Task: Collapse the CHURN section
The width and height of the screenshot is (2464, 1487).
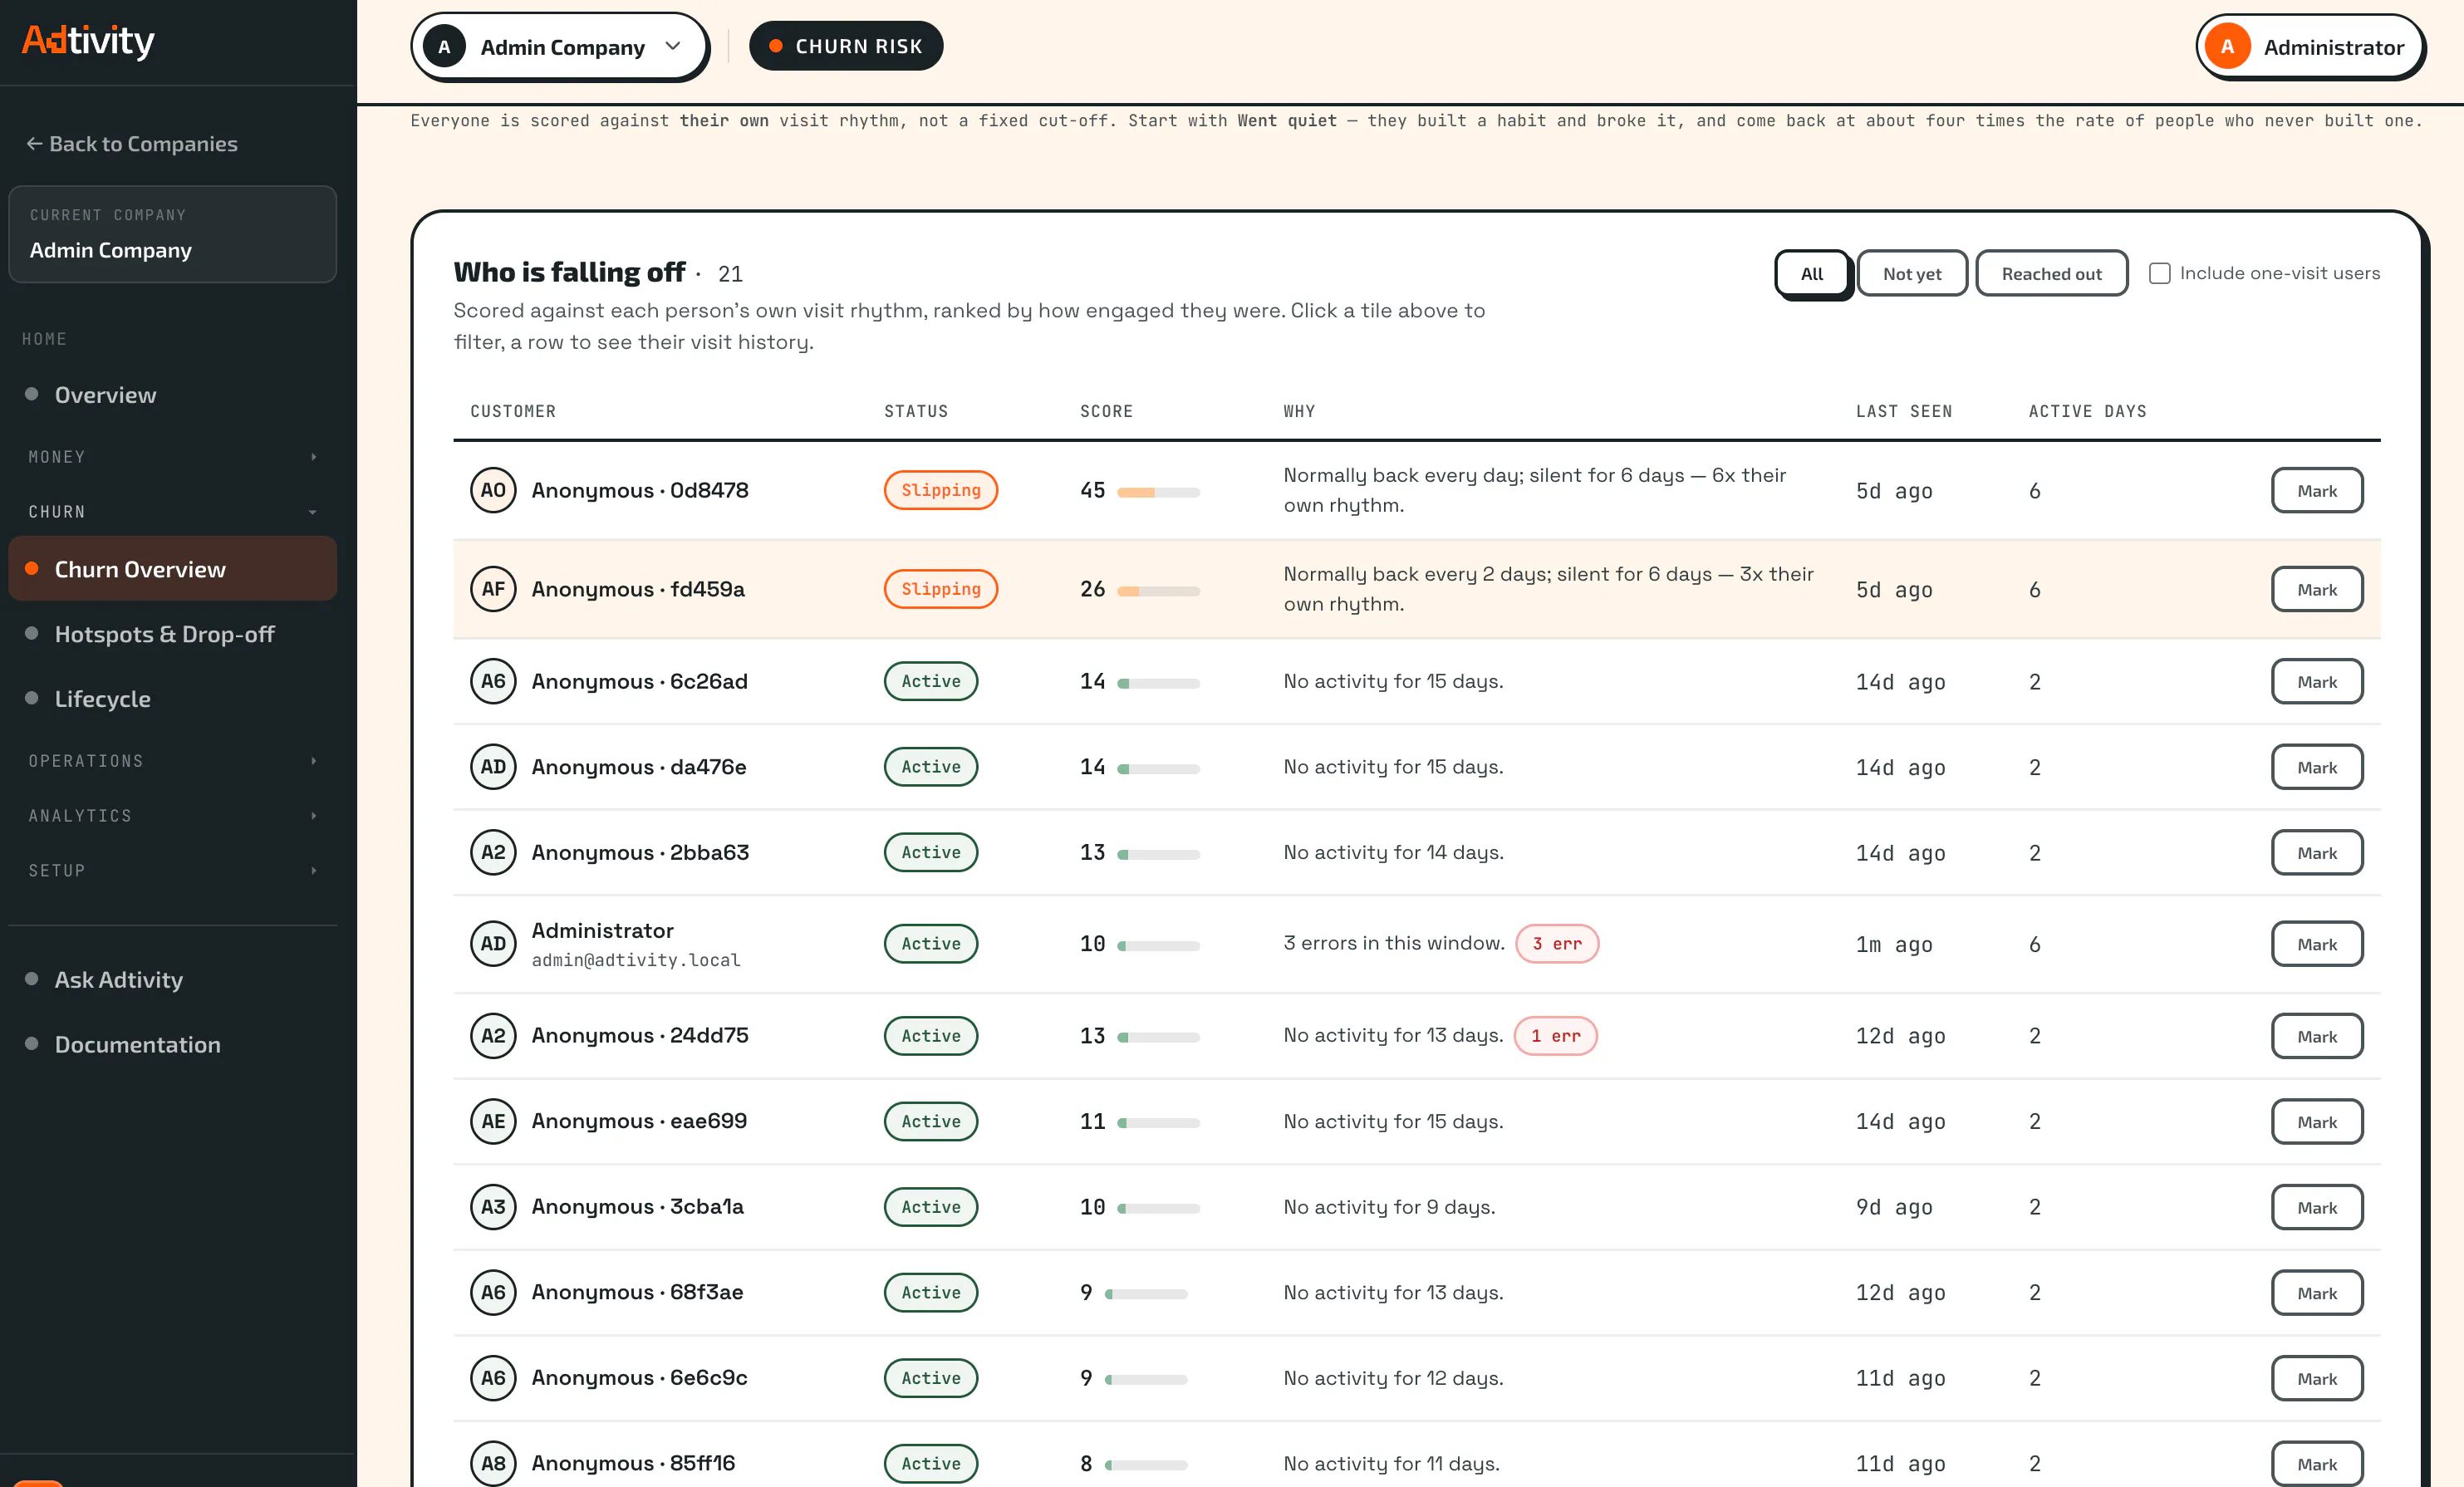Action: (x=172, y=512)
